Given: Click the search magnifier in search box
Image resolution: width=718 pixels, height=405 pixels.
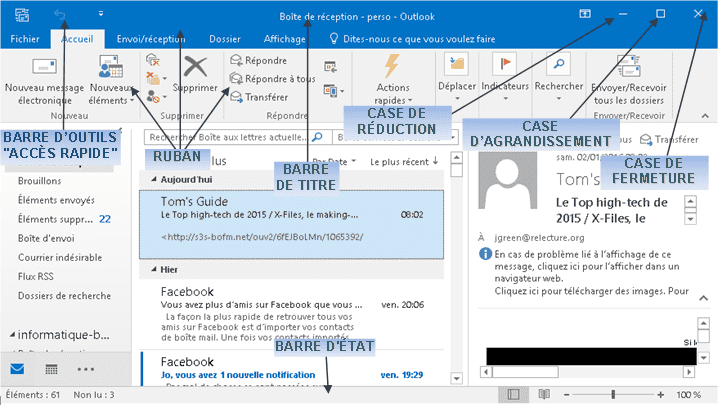Looking at the screenshot, I should [x=317, y=137].
